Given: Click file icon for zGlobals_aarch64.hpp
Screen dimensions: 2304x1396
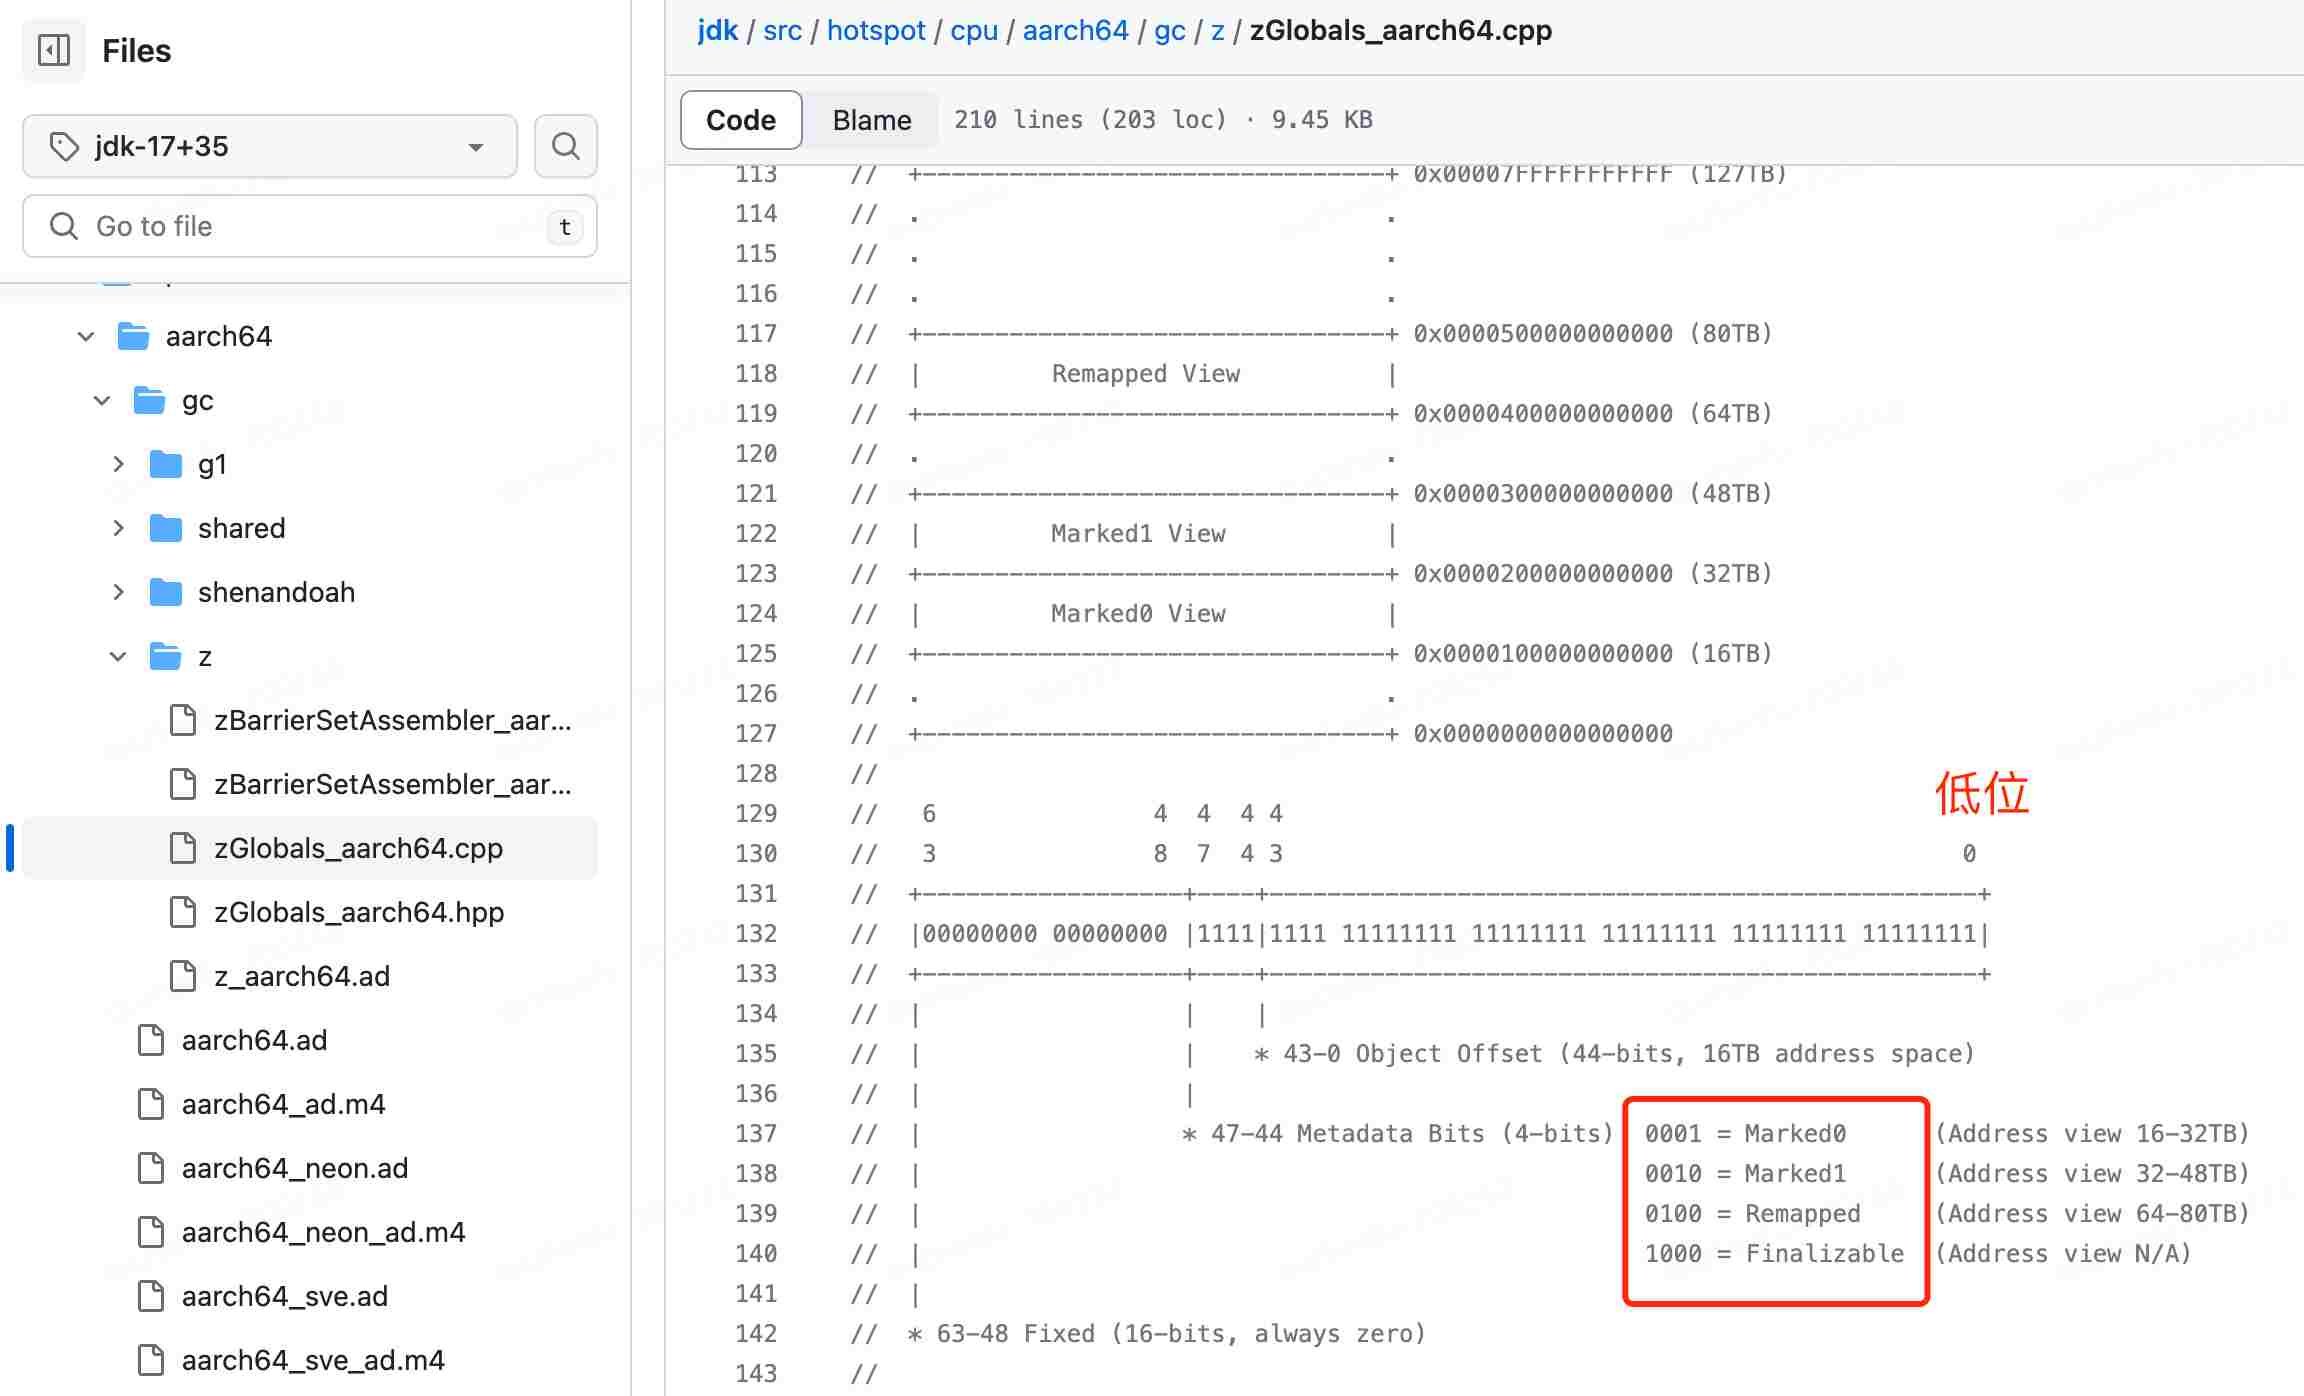Looking at the screenshot, I should tap(183, 912).
